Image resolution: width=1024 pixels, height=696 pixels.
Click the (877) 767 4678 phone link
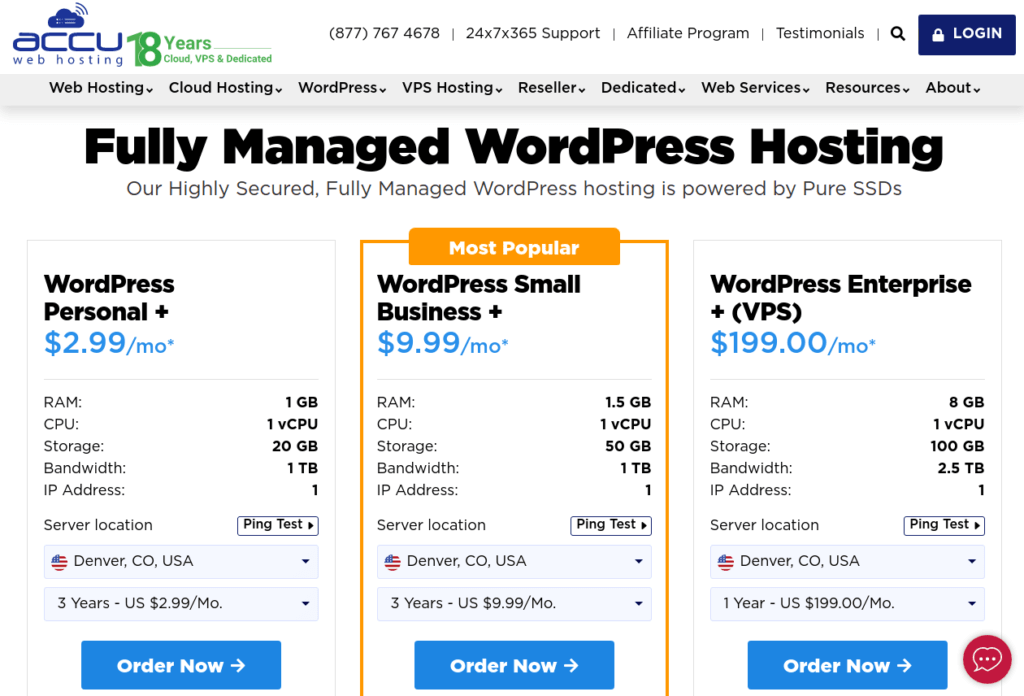(384, 33)
